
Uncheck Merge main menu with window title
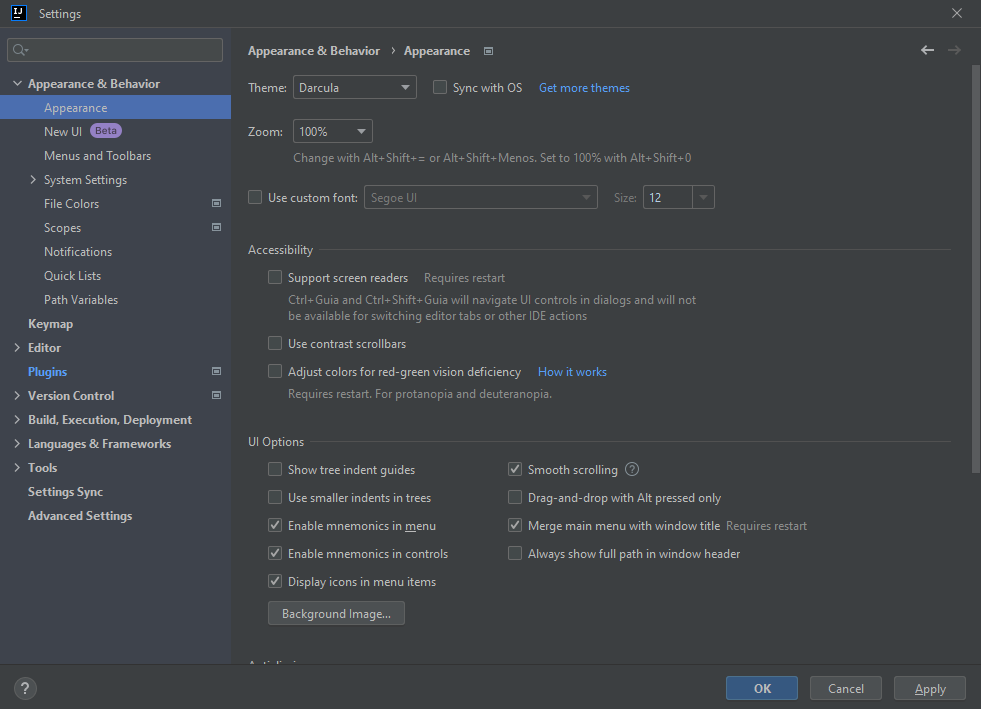tap(515, 526)
